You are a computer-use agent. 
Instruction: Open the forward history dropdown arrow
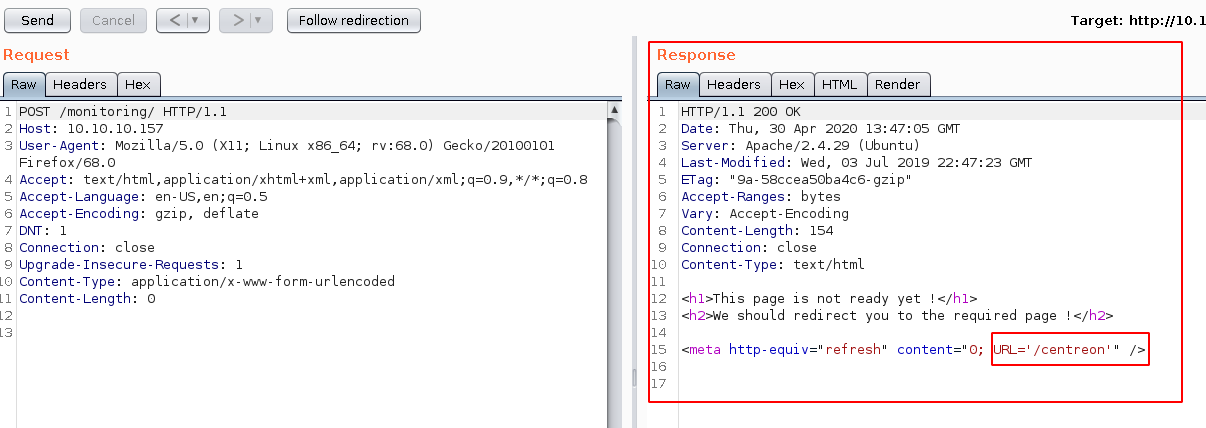pos(258,20)
